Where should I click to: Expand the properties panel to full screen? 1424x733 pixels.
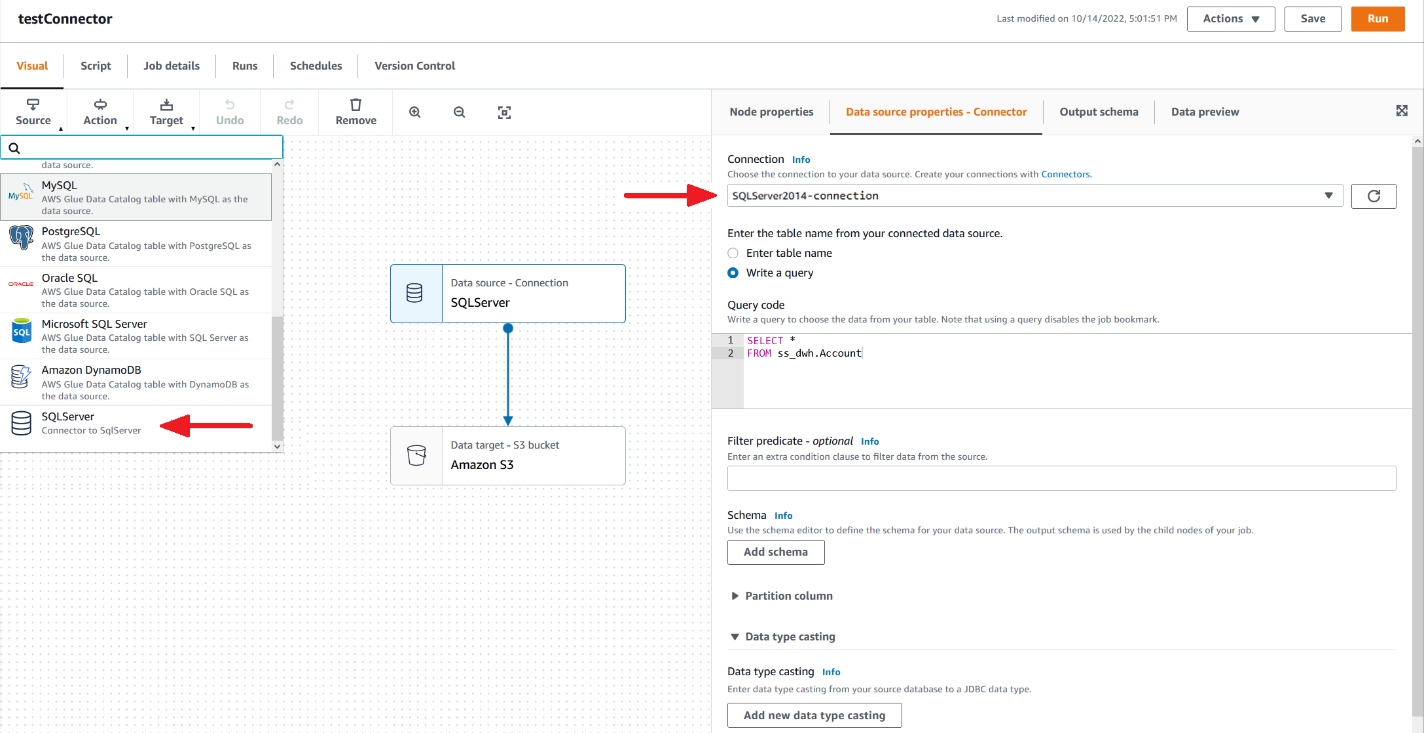click(x=1402, y=111)
